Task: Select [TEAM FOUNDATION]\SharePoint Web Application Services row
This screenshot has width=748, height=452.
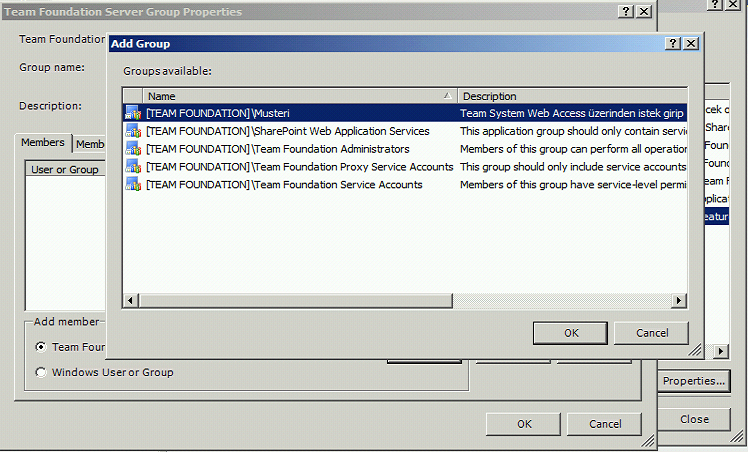Action: pyautogui.click(x=405, y=131)
